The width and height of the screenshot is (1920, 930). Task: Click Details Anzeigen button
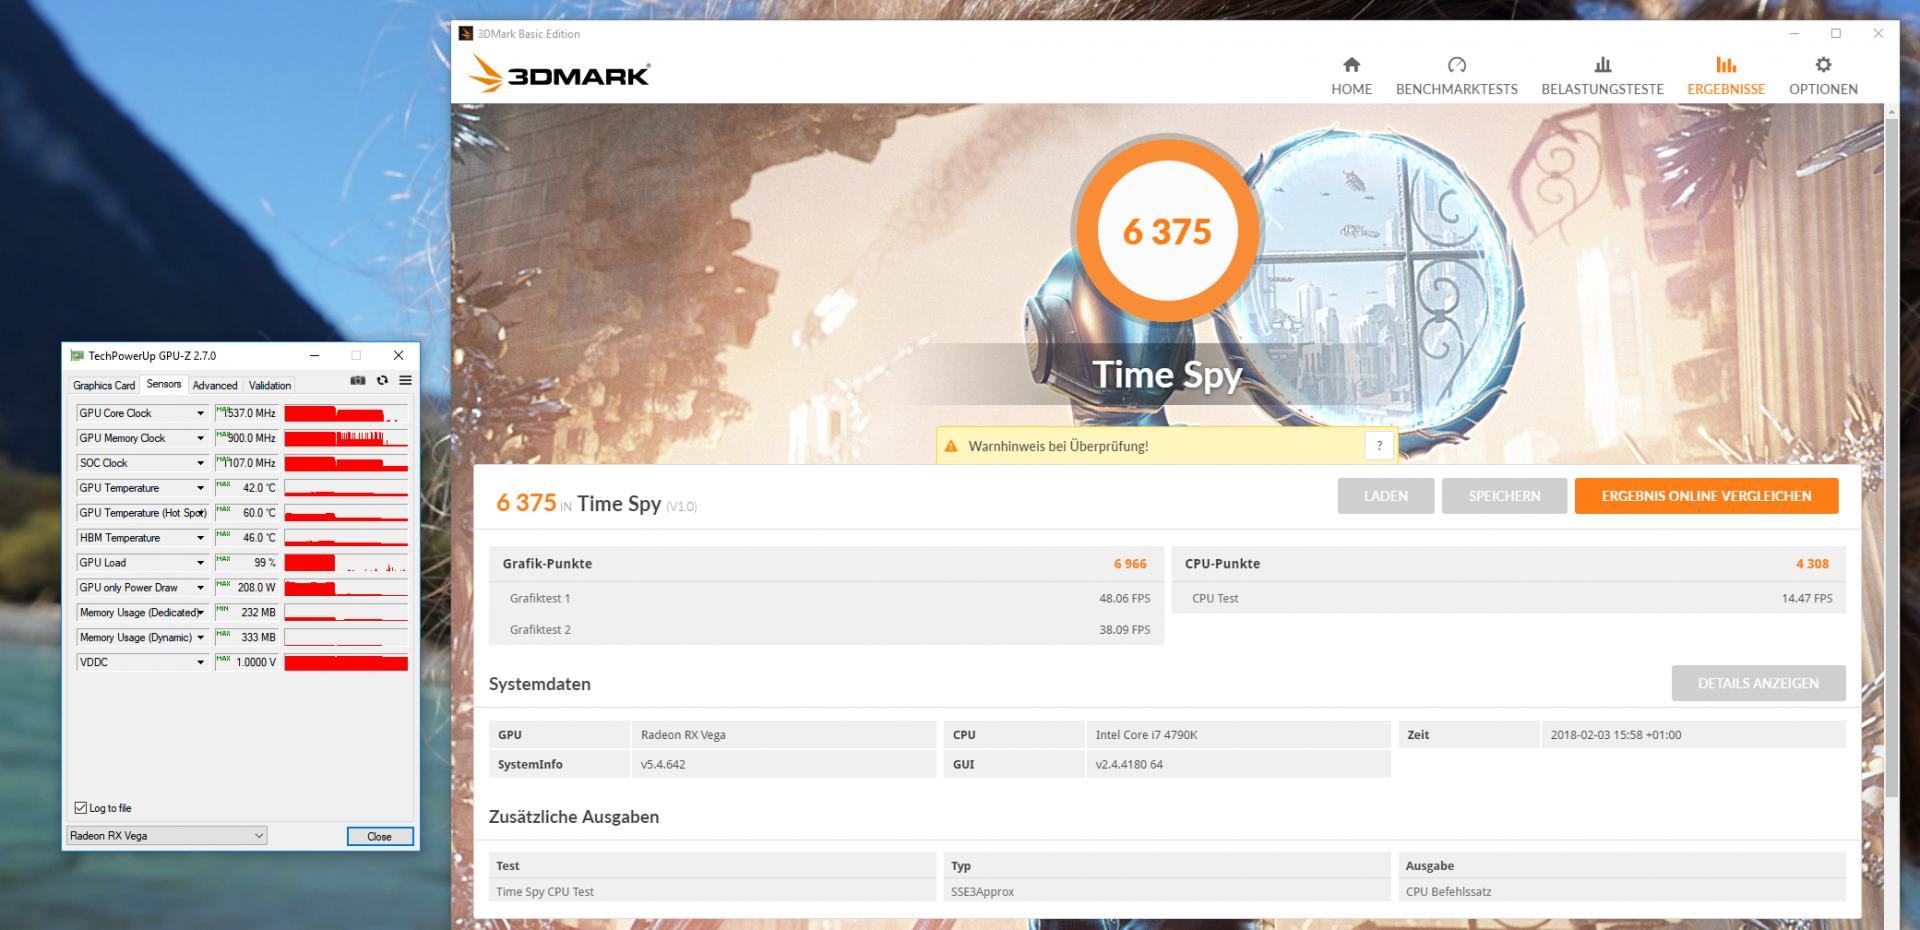[1758, 683]
